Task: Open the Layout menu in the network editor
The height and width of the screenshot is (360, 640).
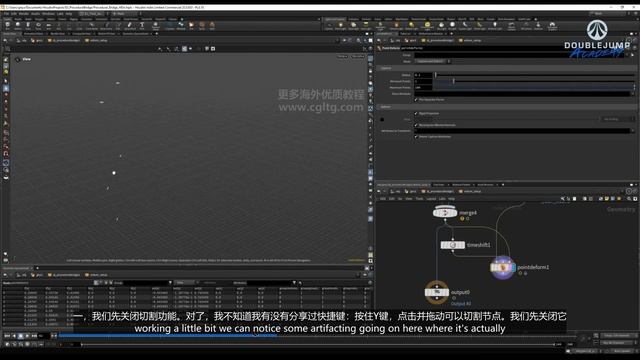Action: click(431, 199)
